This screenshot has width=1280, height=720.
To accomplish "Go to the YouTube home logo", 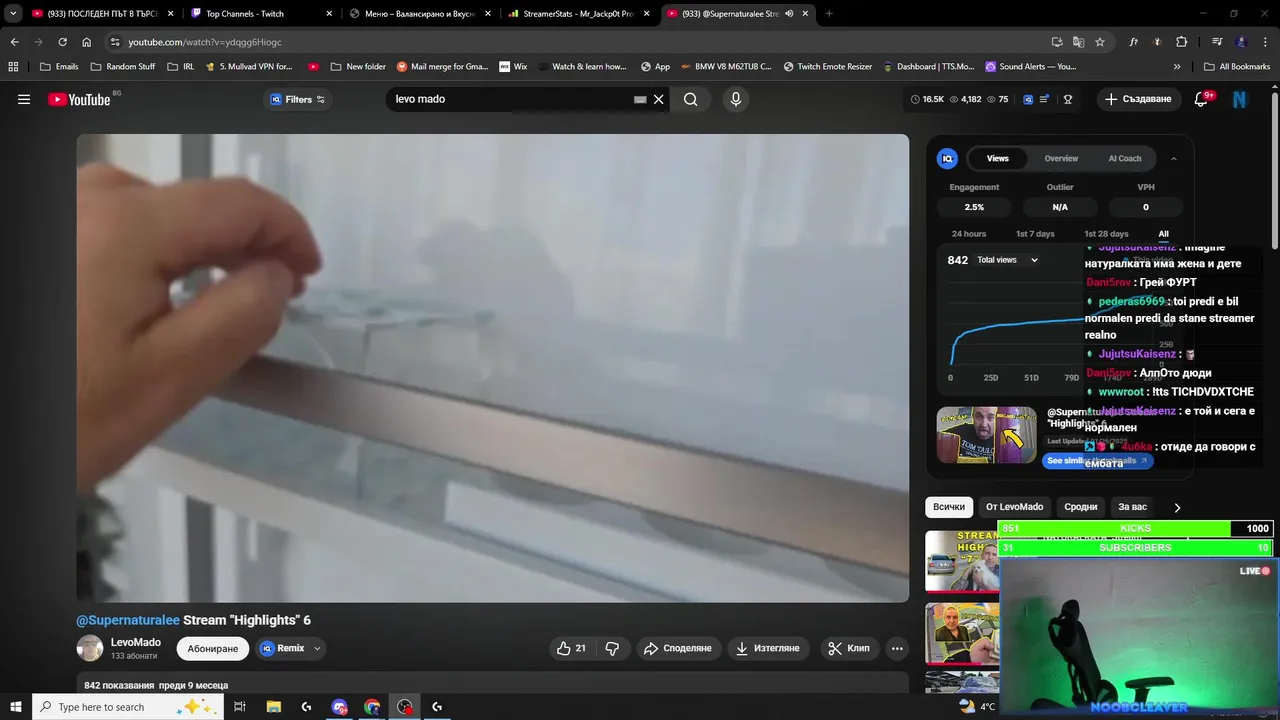I will [x=79, y=99].
